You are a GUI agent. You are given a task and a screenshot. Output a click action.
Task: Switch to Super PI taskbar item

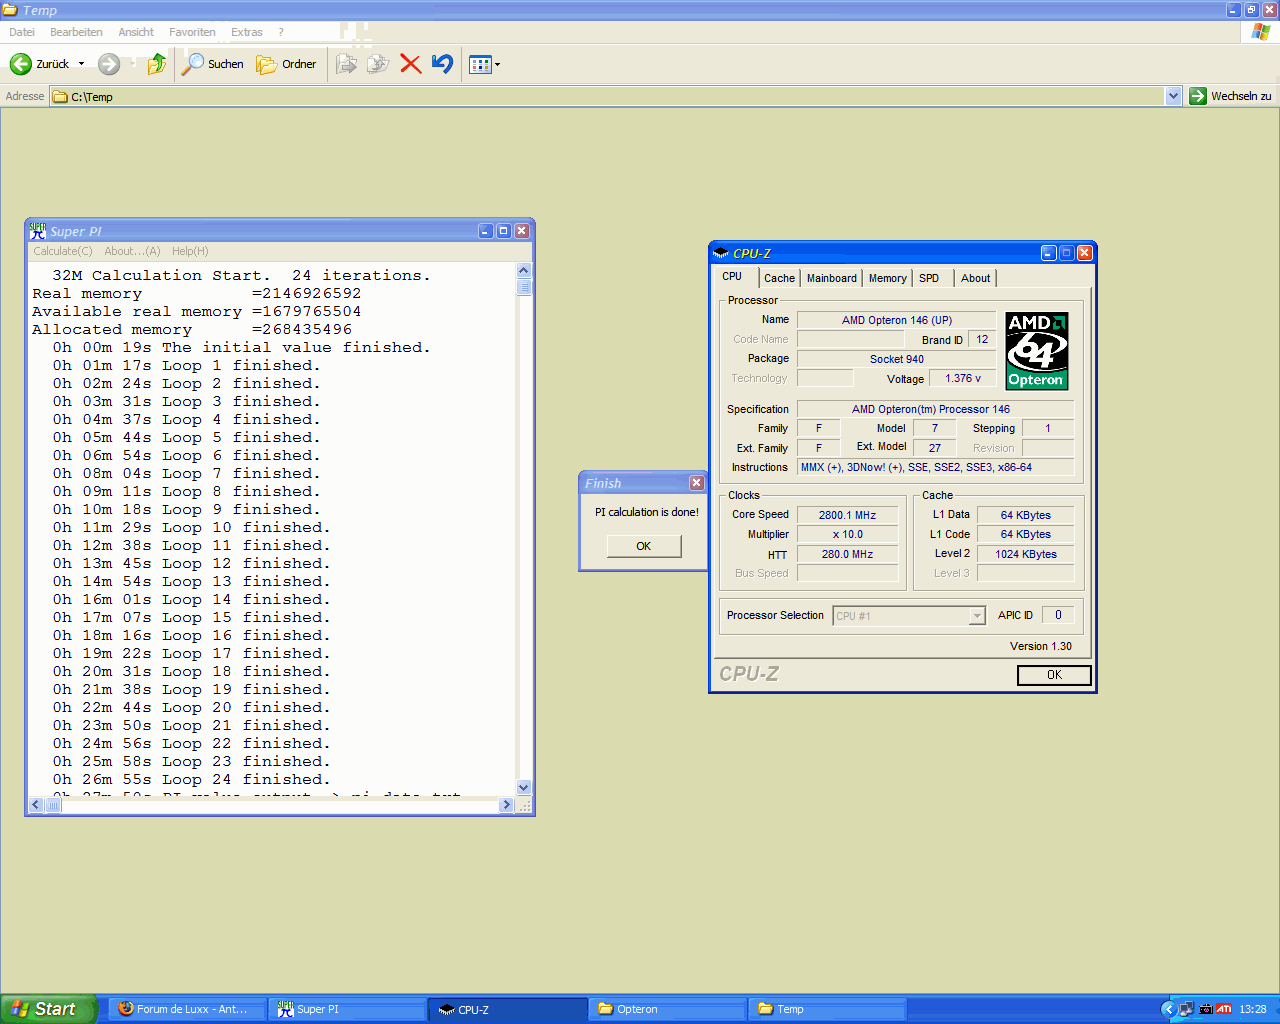[x=348, y=1009]
